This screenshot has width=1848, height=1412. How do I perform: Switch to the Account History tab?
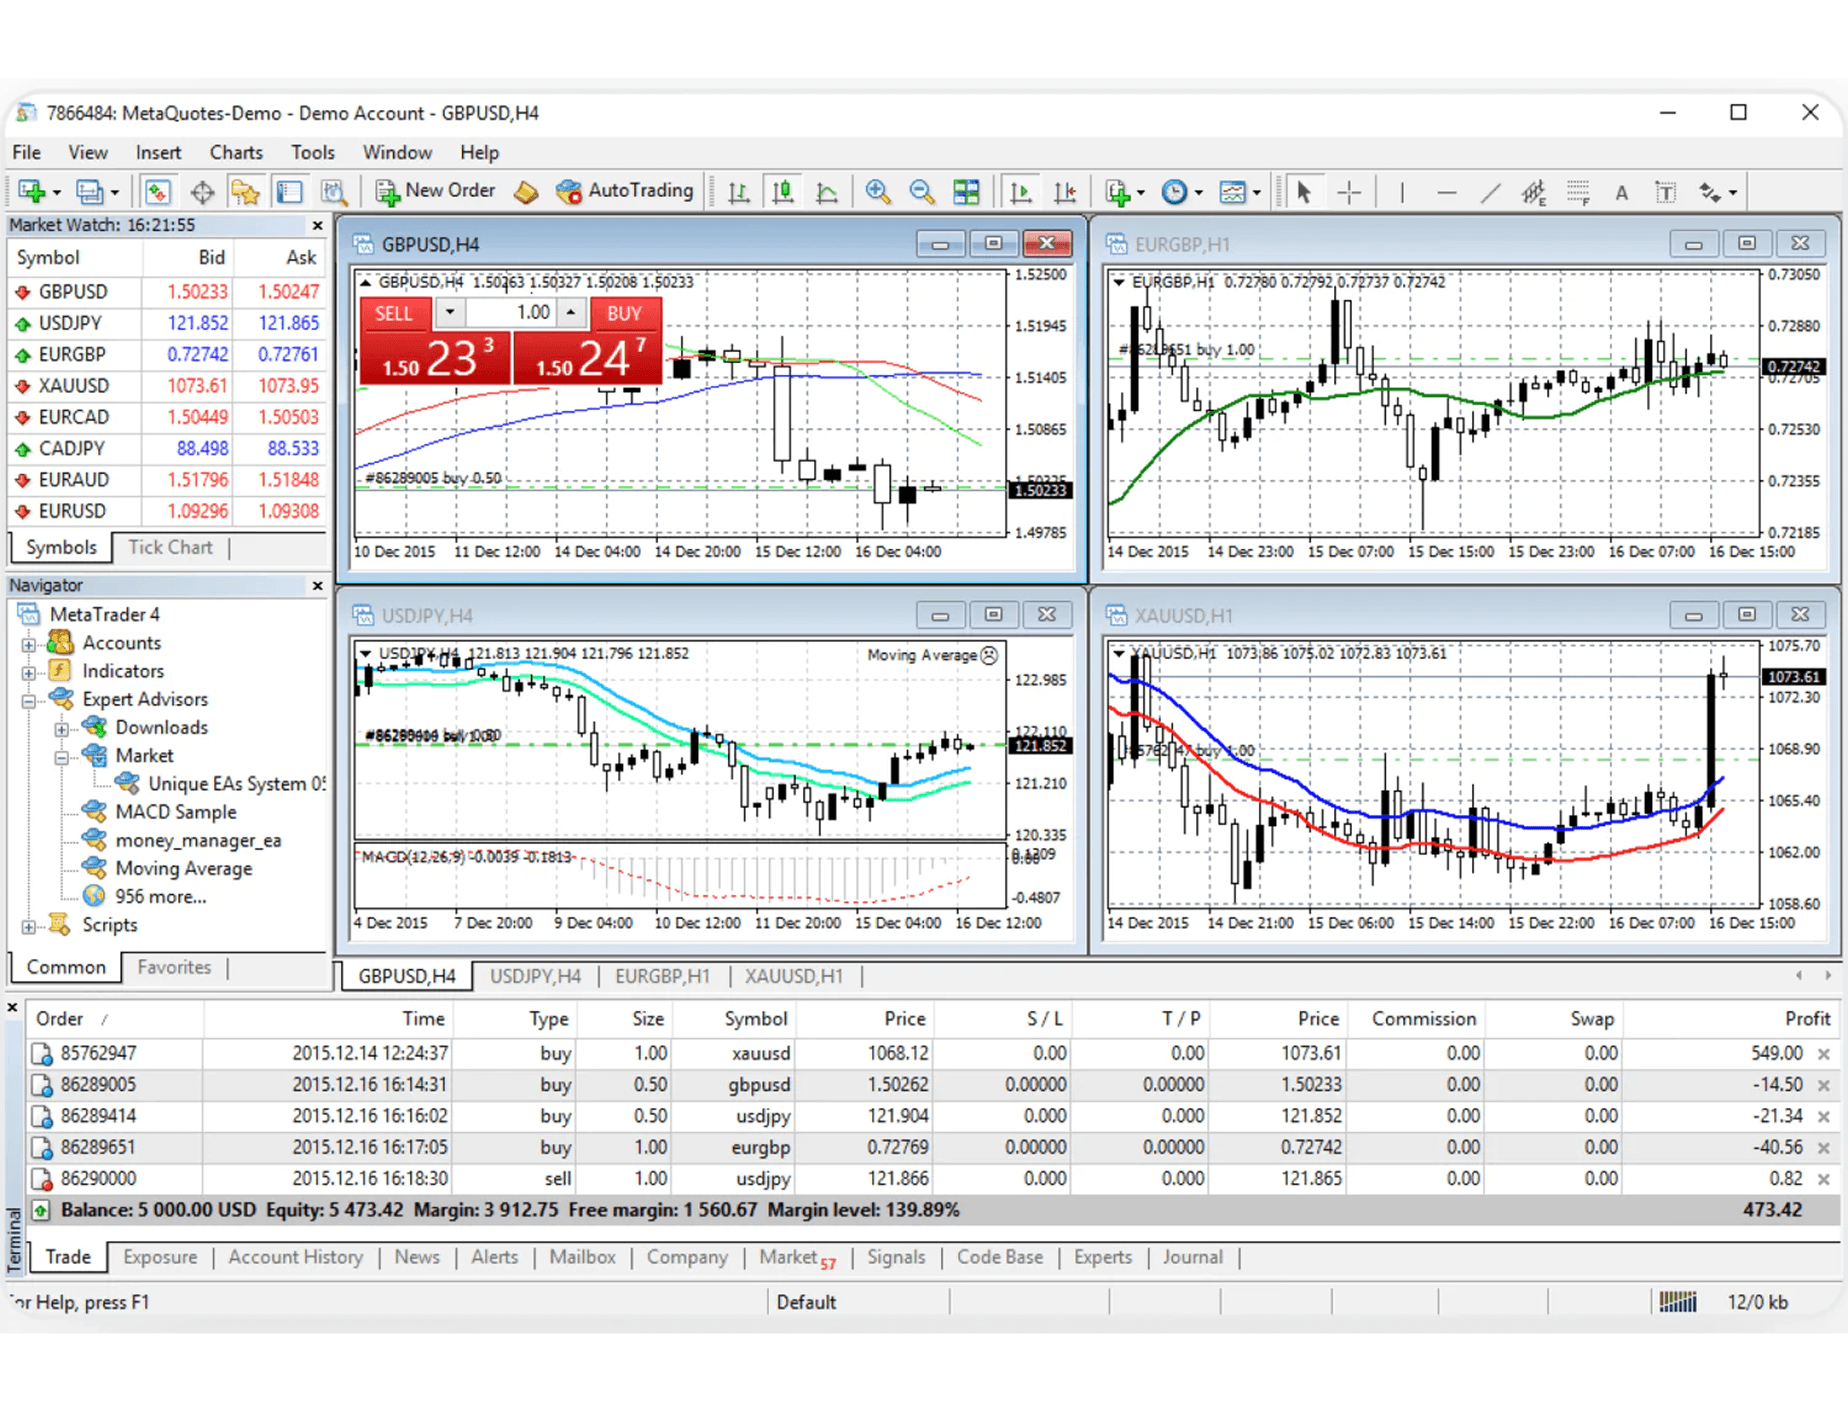(295, 1257)
